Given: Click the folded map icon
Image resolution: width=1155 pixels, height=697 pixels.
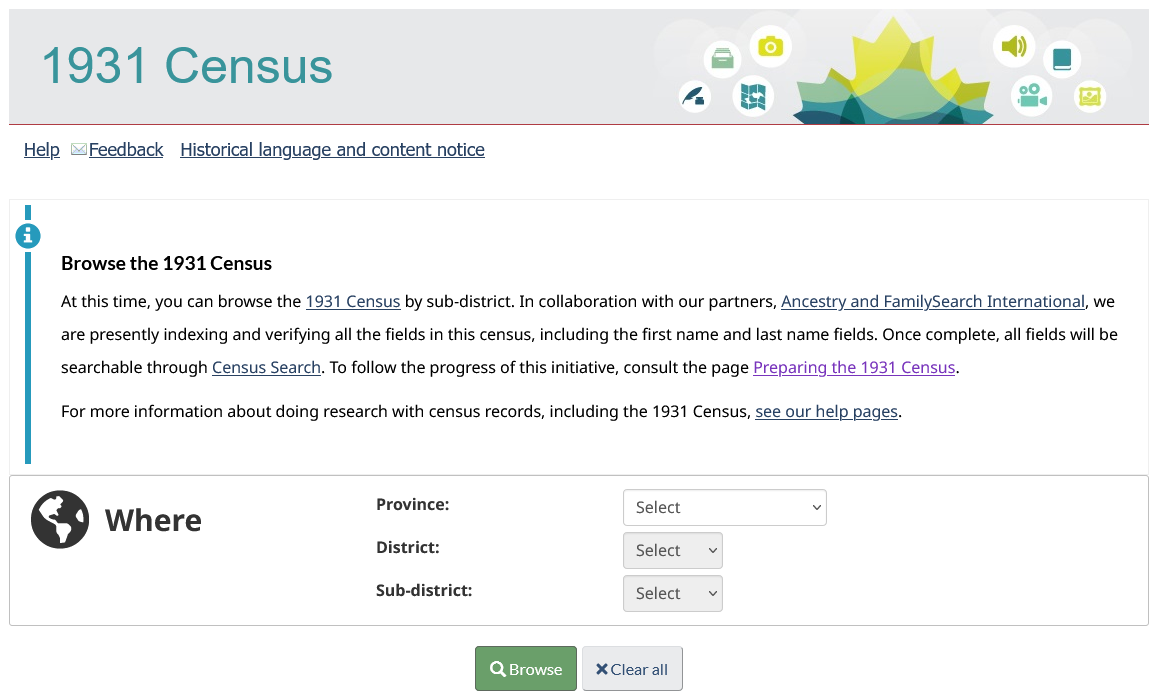Looking at the screenshot, I should (753, 96).
